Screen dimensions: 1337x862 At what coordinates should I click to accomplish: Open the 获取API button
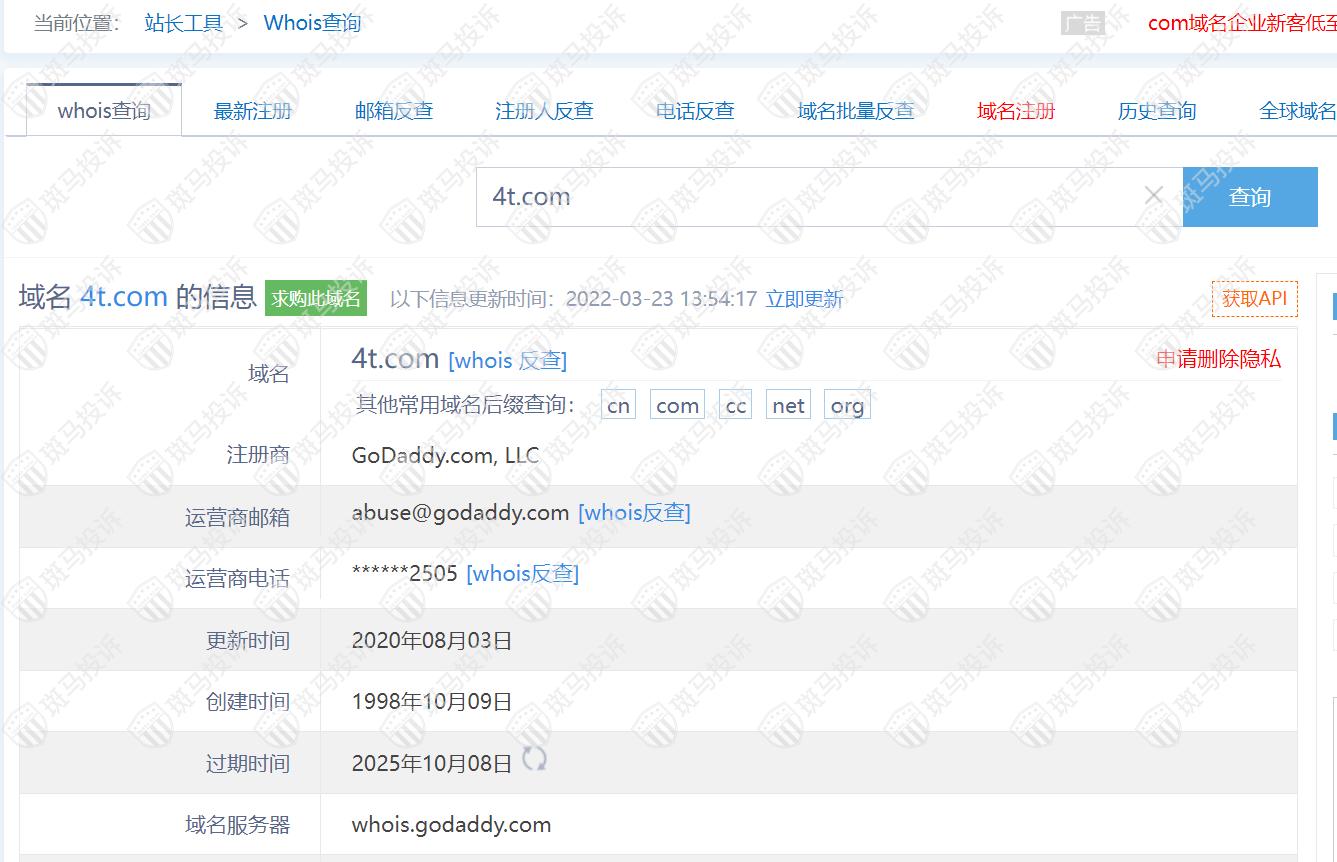pyautogui.click(x=1254, y=299)
